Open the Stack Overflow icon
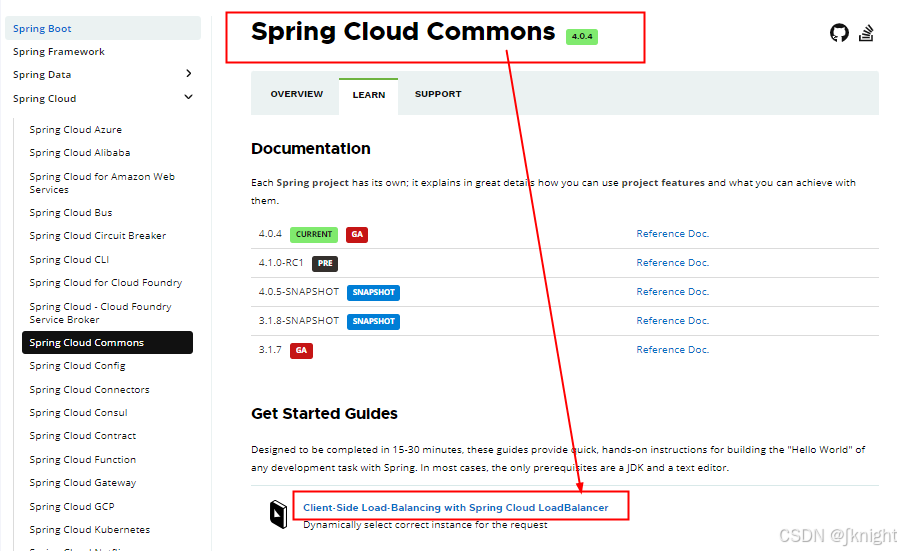 point(866,33)
